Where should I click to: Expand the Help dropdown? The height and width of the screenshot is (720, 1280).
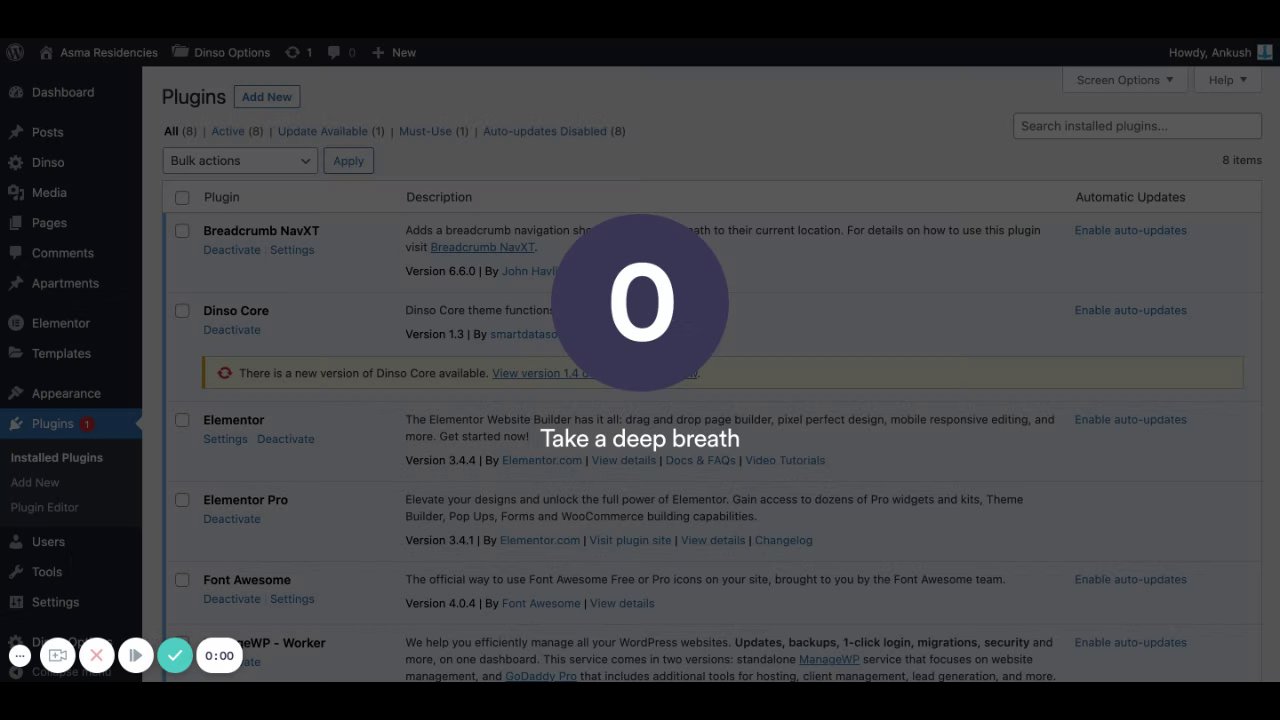[x=1228, y=80]
